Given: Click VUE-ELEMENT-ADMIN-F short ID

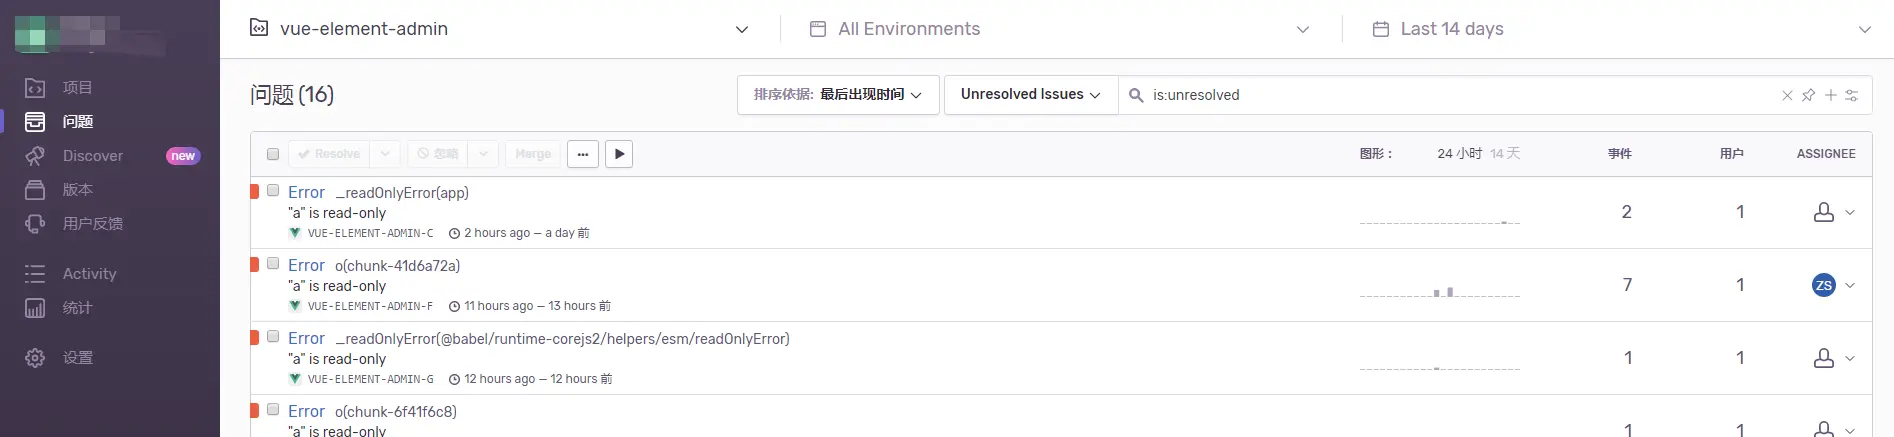Looking at the screenshot, I should tap(370, 306).
